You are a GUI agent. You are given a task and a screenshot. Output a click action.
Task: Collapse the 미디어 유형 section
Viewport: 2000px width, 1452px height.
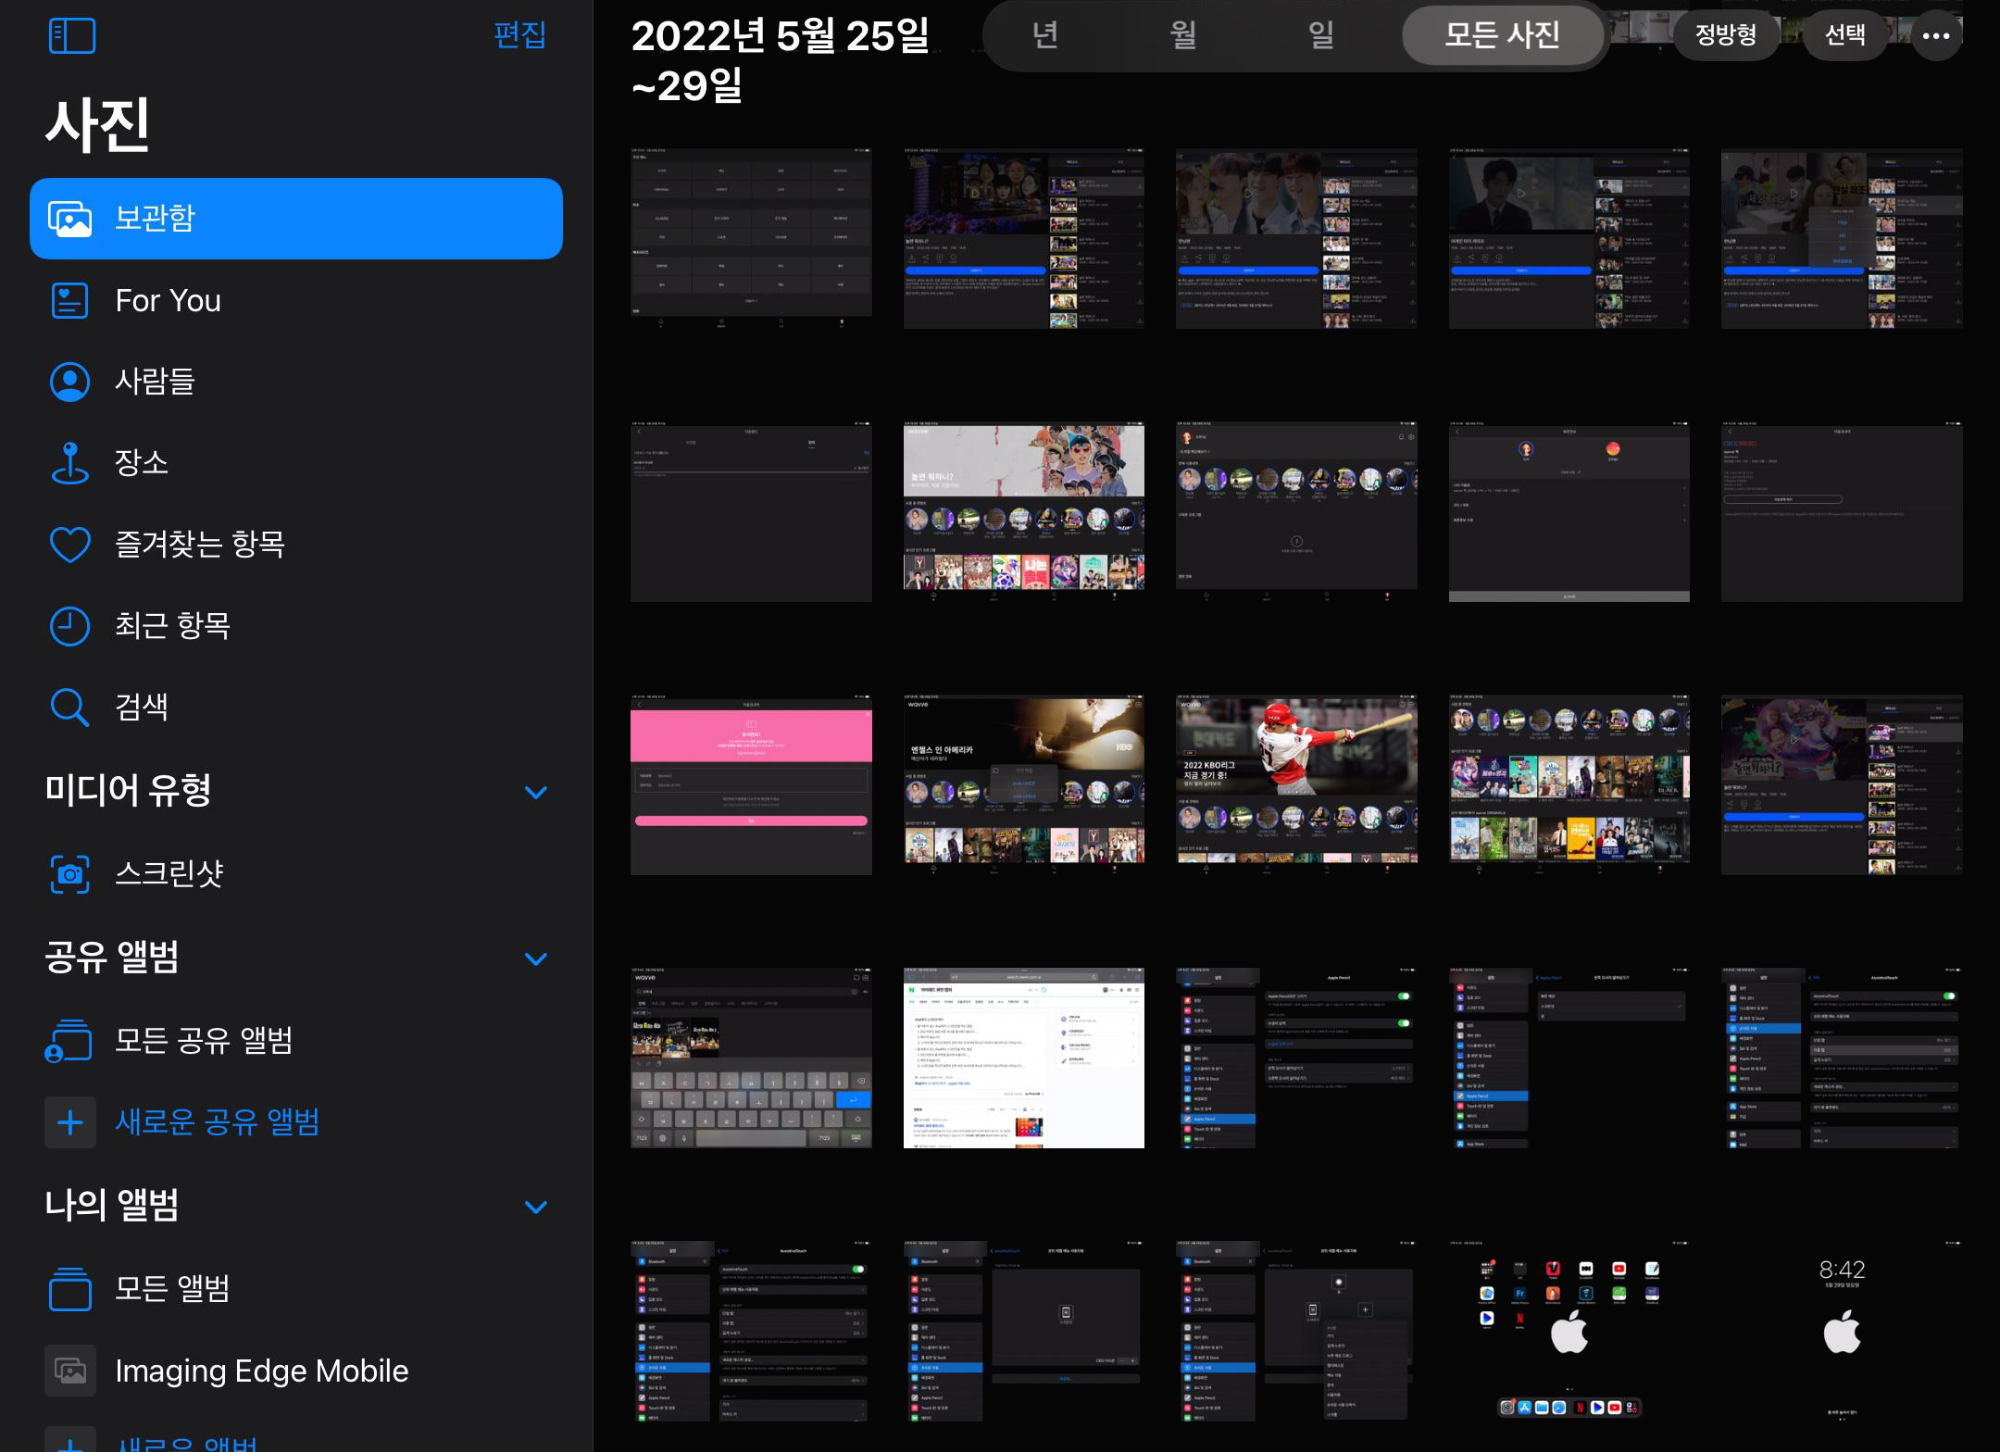pyautogui.click(x=536, y=792)
